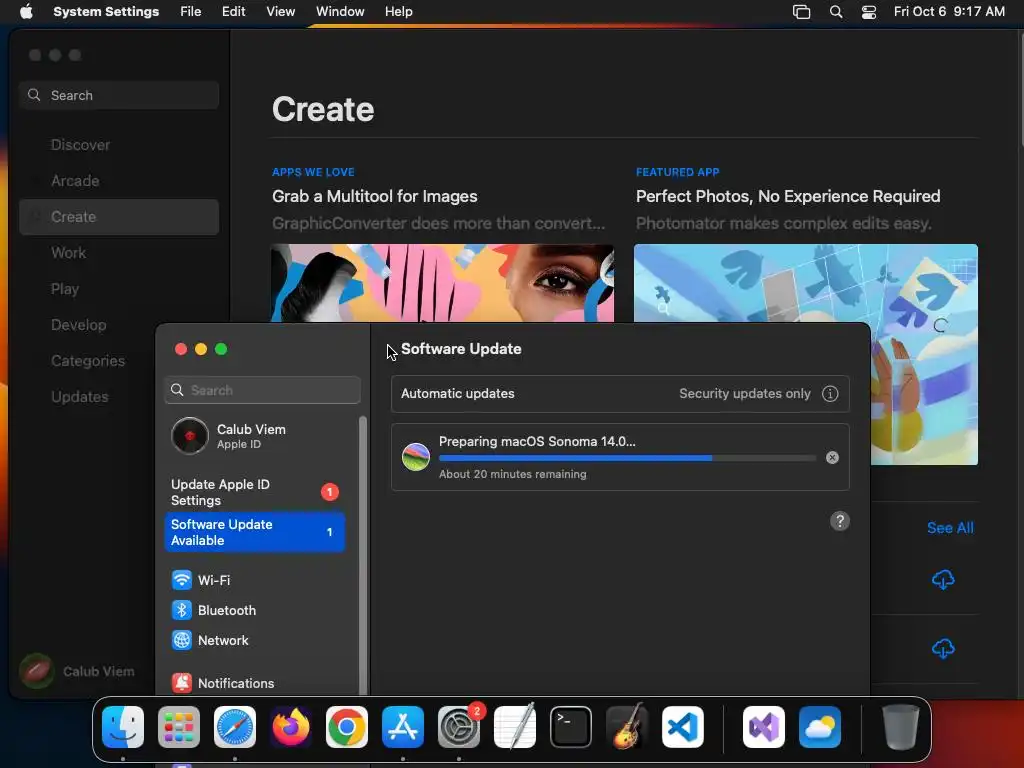Open the Apple menu
The height and width of the screenshot is (768, 1024).
[26, 12]
